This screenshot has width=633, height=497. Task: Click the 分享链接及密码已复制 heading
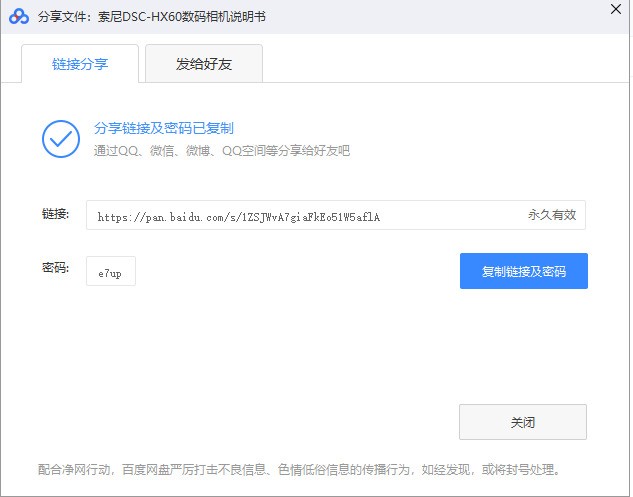(164, 129)
